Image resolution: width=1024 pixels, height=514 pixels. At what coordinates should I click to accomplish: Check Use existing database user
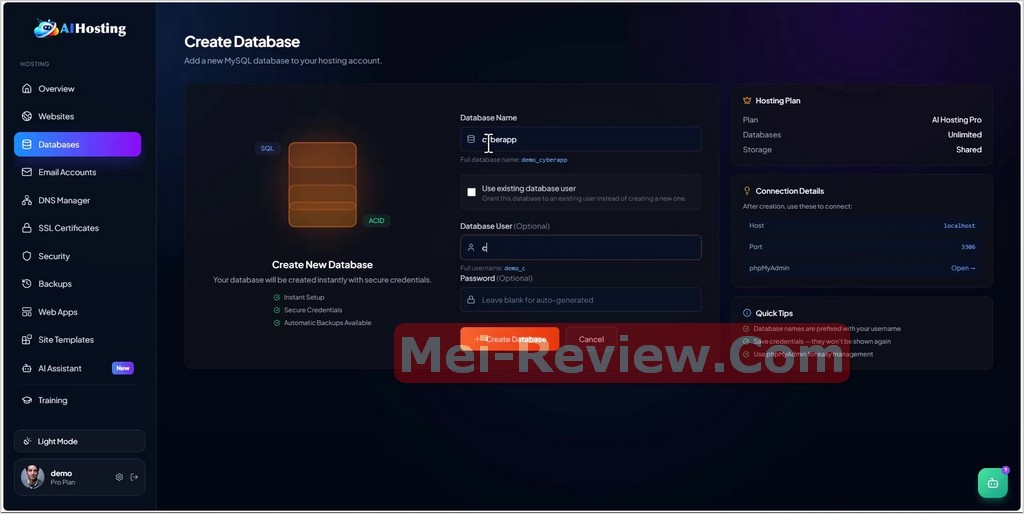472,192
